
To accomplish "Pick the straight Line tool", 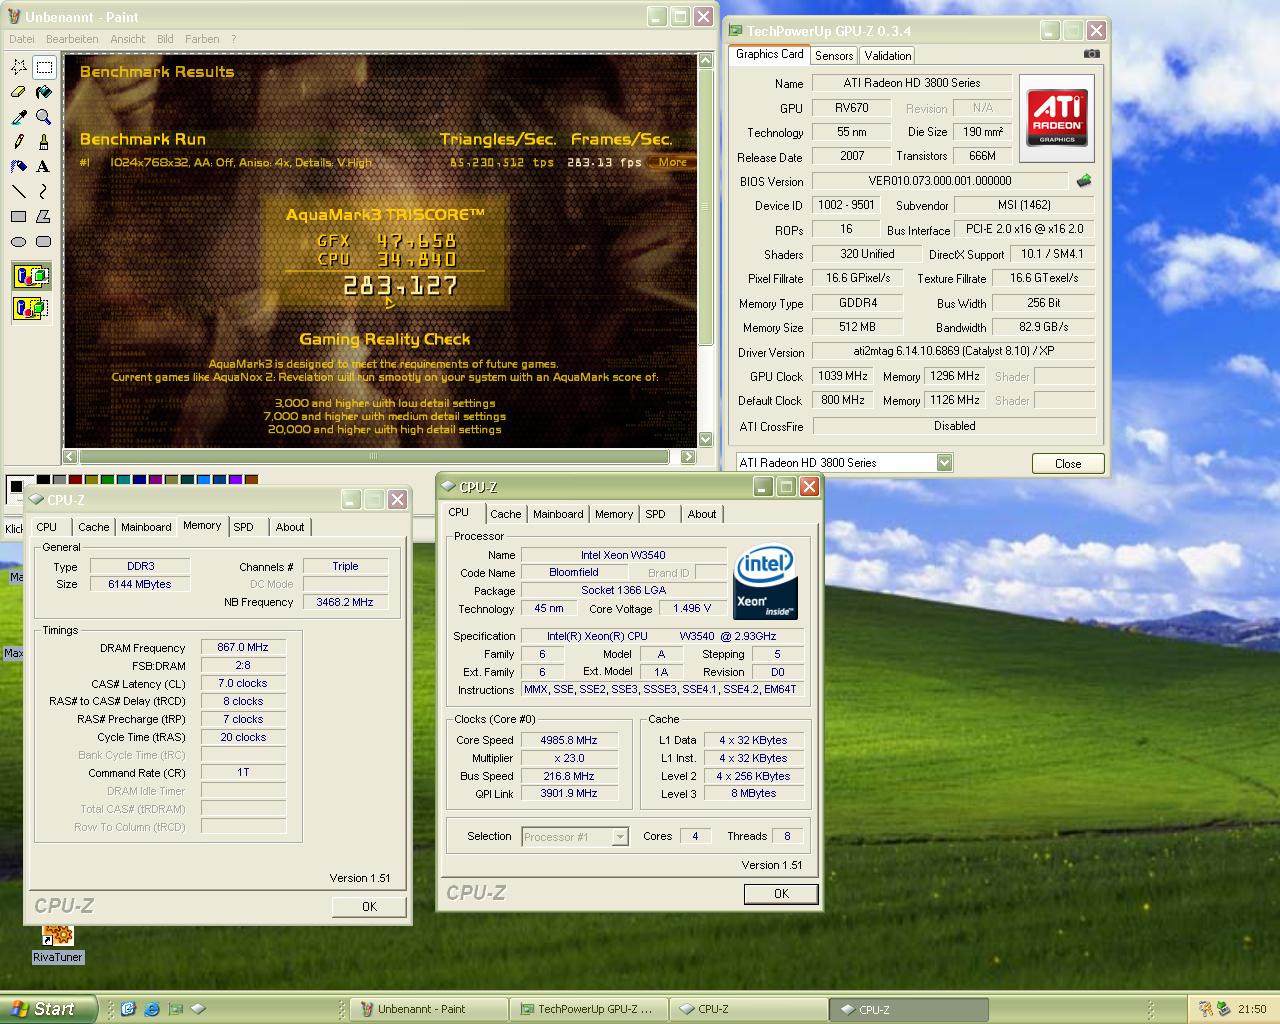I will click(x=19, y=191).
